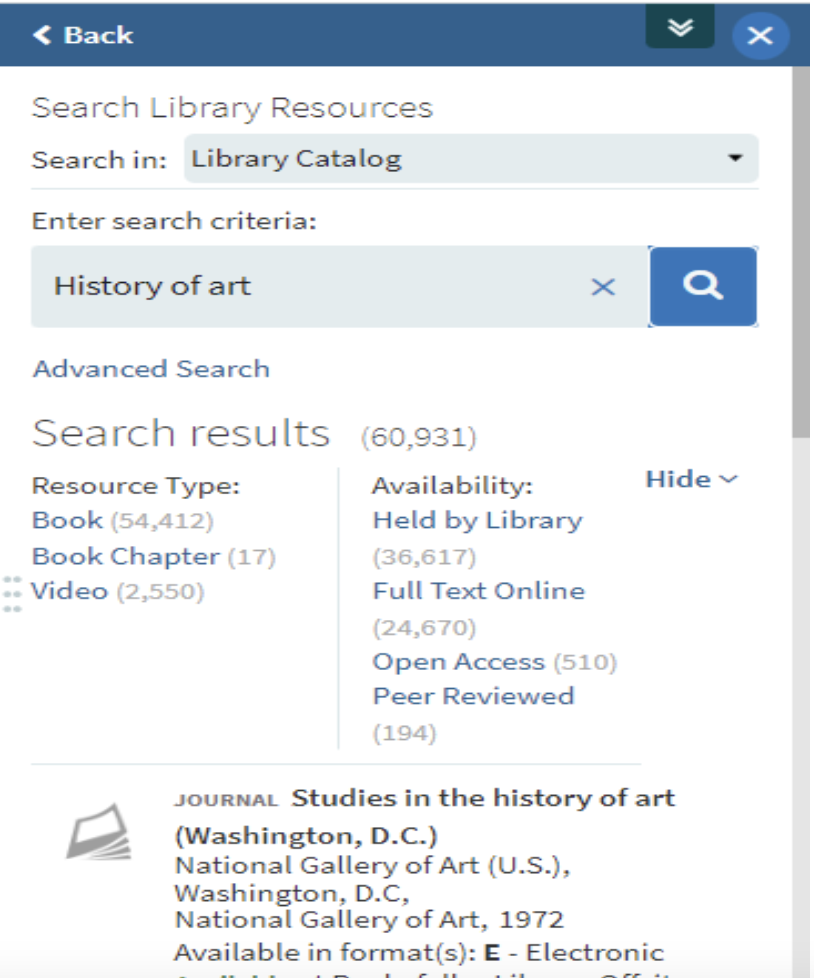
Task: Open the 'Search in' Library Catalog dropdown
Action: coord(470,158)
